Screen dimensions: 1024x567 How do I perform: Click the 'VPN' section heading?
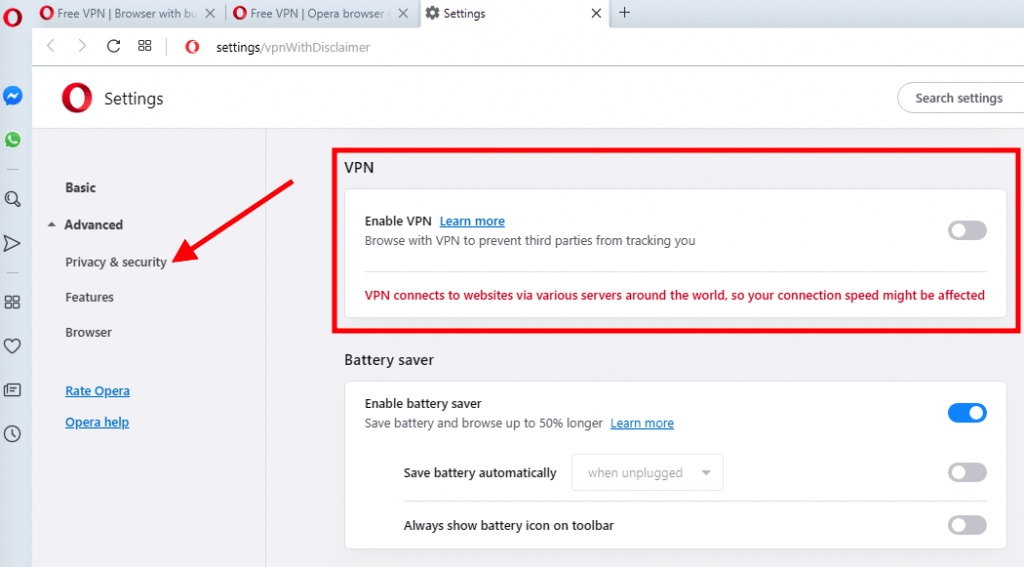point(359,167)
